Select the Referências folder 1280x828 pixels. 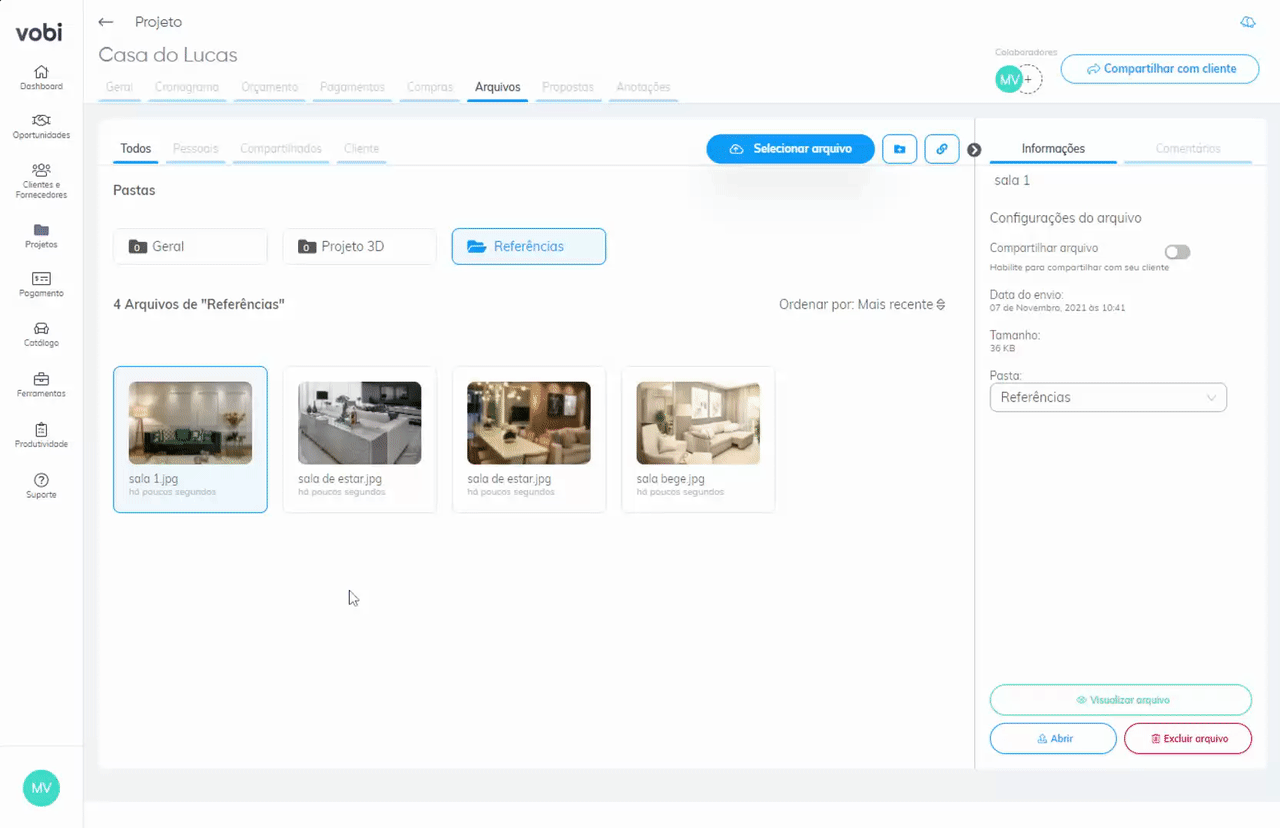click(529, 246)
